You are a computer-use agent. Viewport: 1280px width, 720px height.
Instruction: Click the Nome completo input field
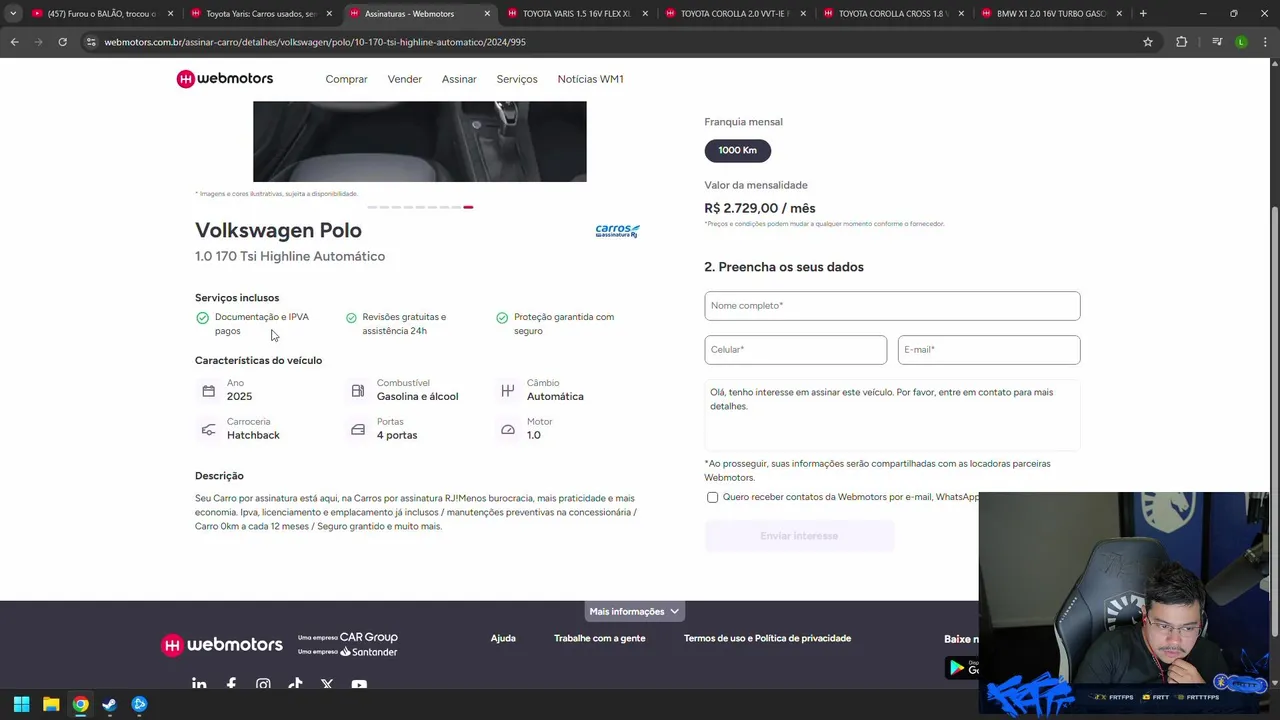click(892, 306)
